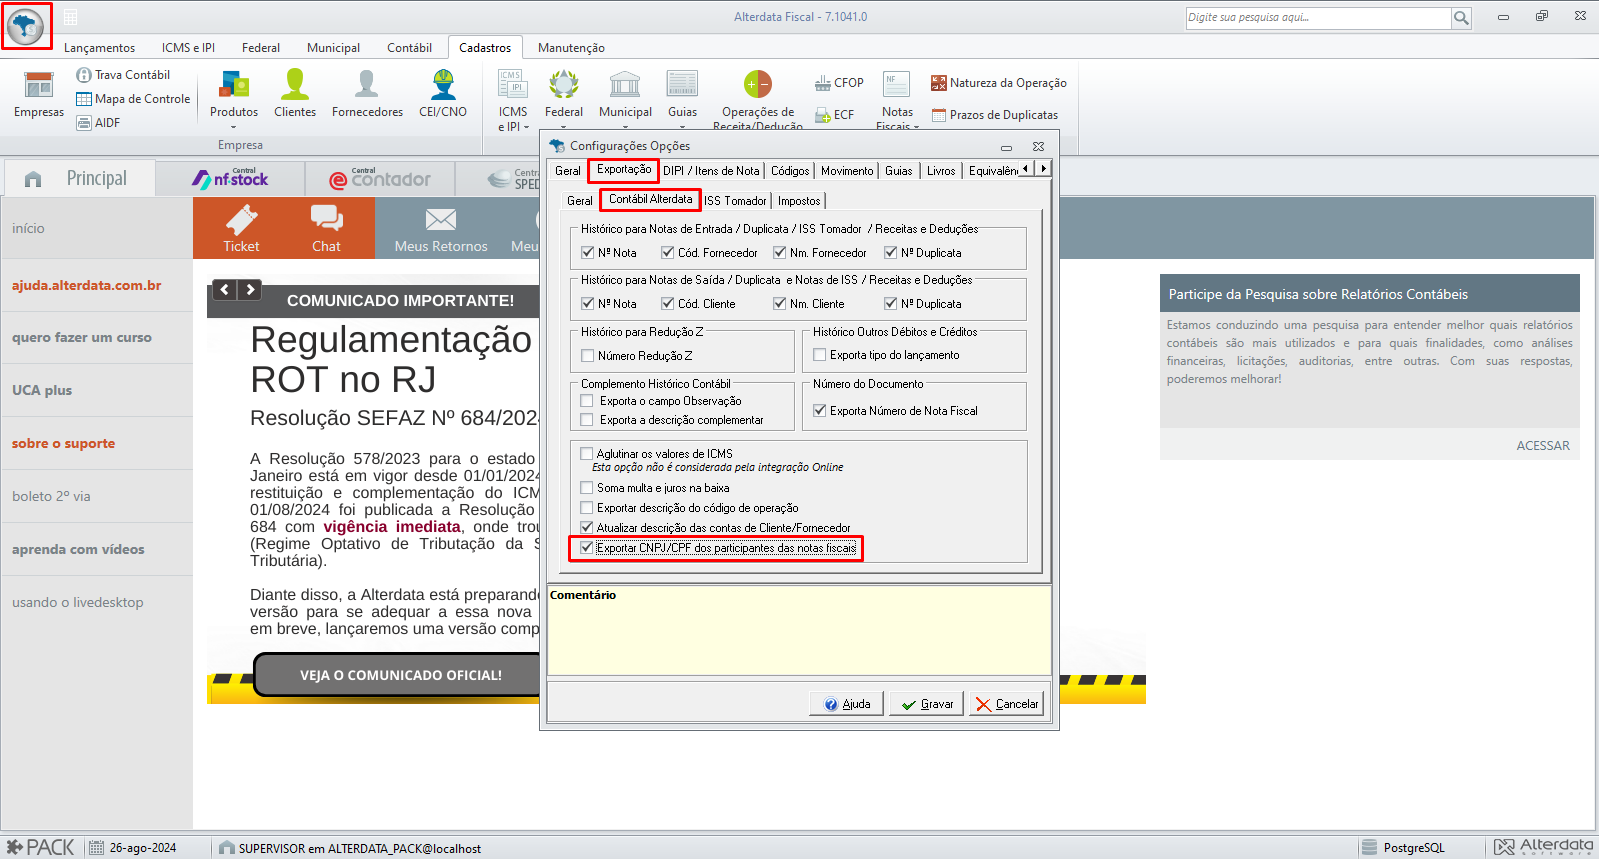Viewport: 1599px width, 859px height.
Task: Enable Exporta tipo do lançamento
Action: tap(820, 355)
